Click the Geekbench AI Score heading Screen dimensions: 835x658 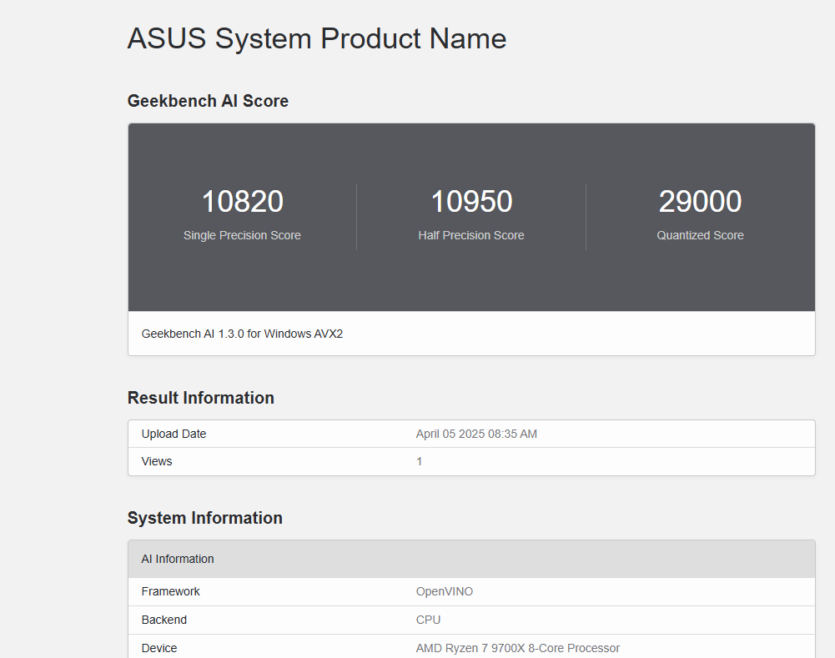click(x=208, y=101)
